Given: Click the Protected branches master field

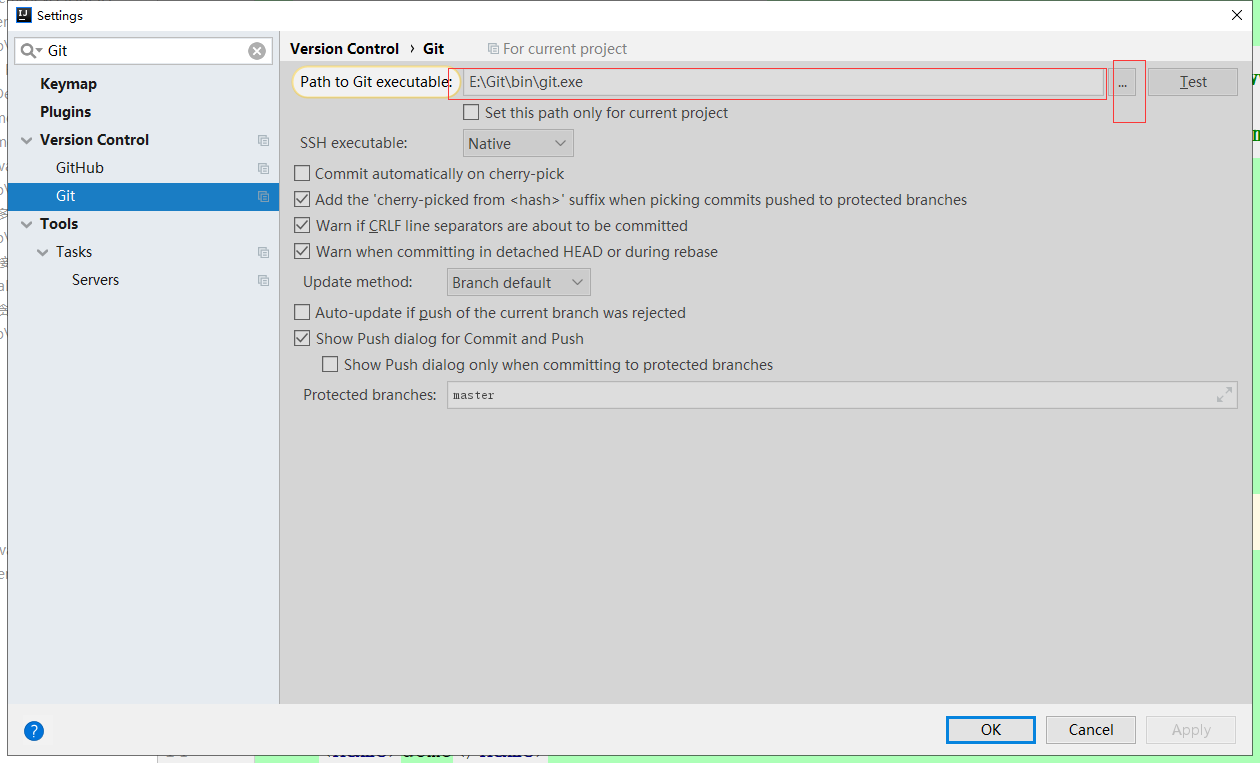Looking at the screenshot, I should 842,395.
